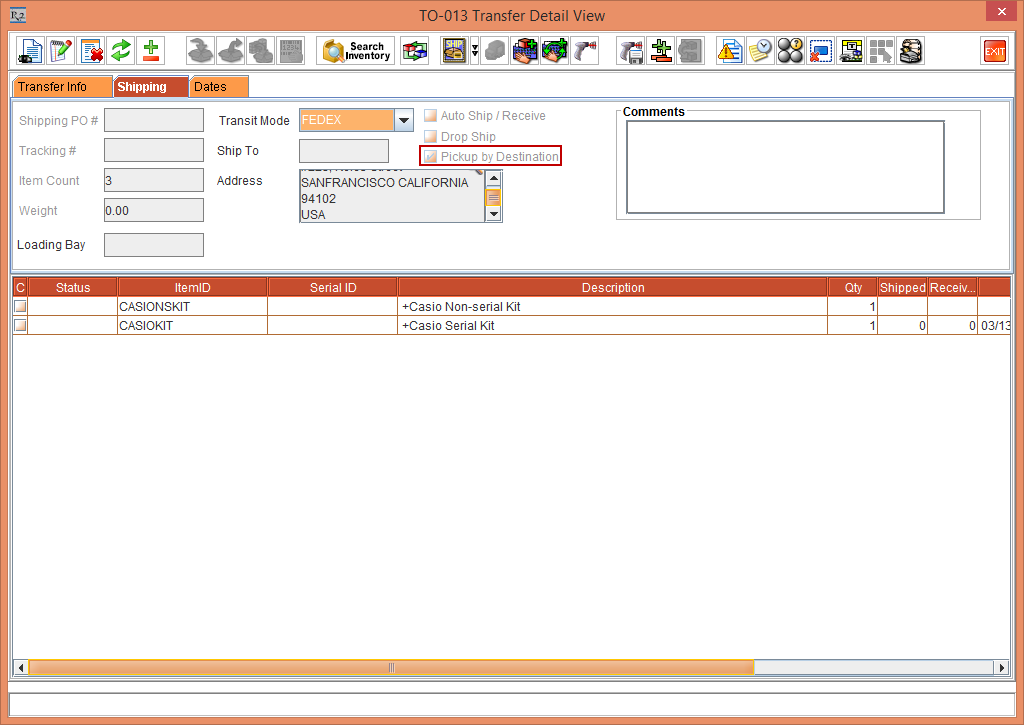Click the Description column header
Screen dimensions: 1024x725
pyautogui.click(x=612, y=287)
